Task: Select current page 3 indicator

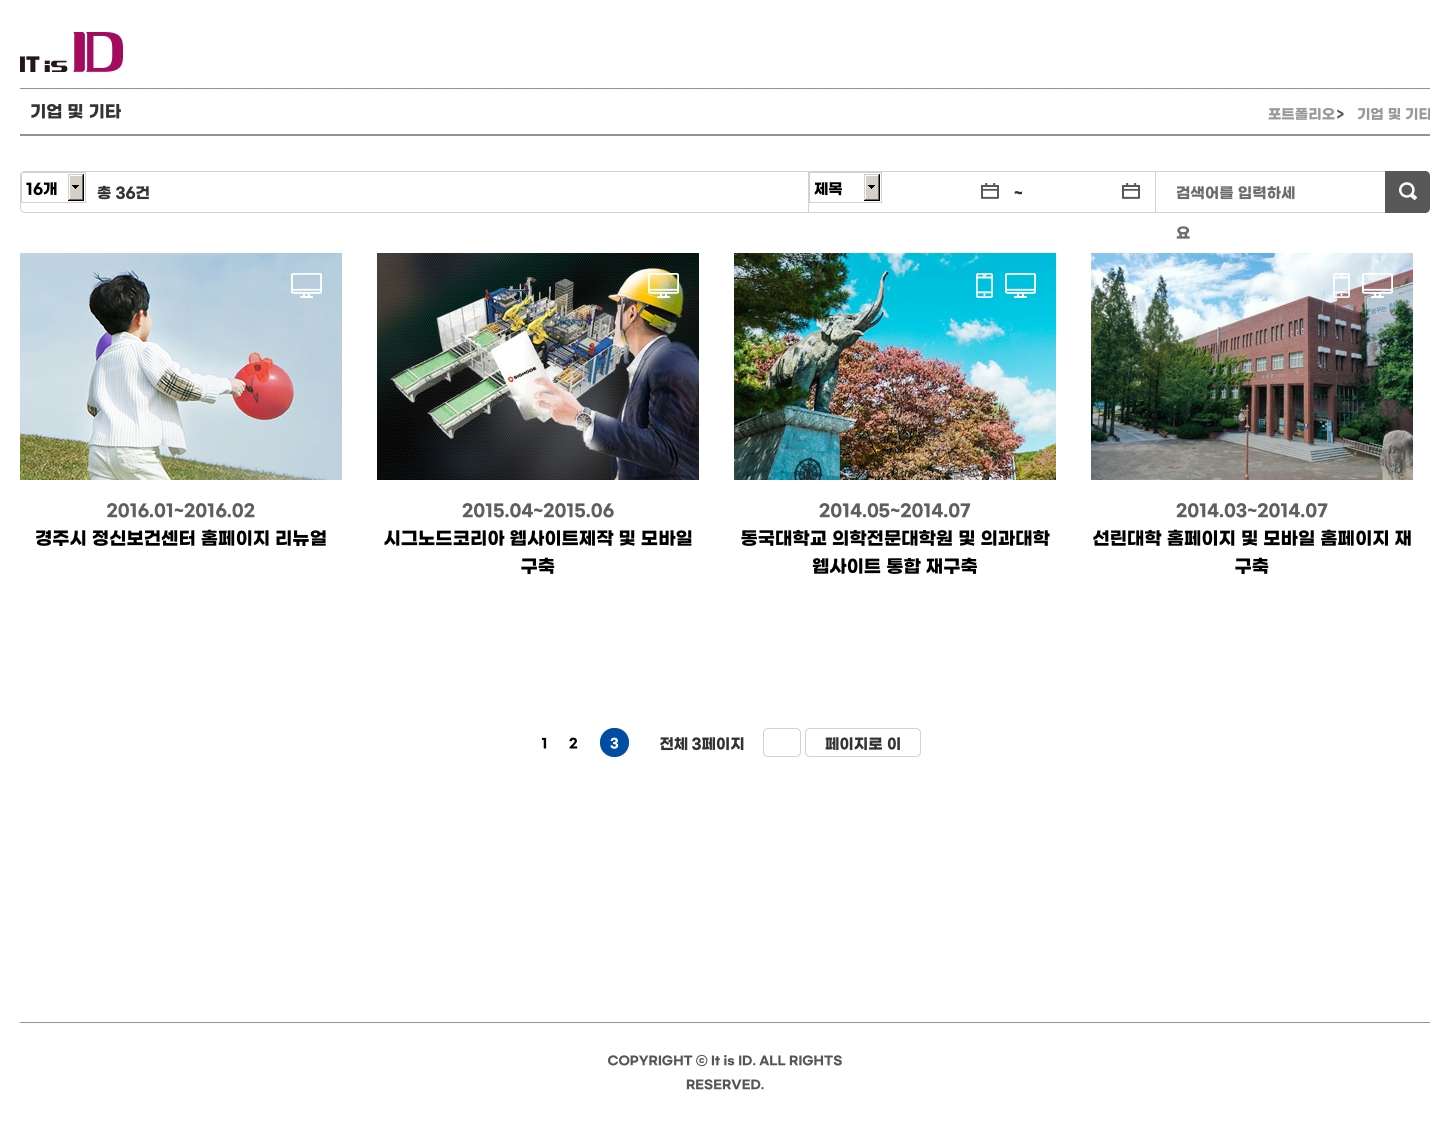Action: pyautogui.click(x=614, y=743)
